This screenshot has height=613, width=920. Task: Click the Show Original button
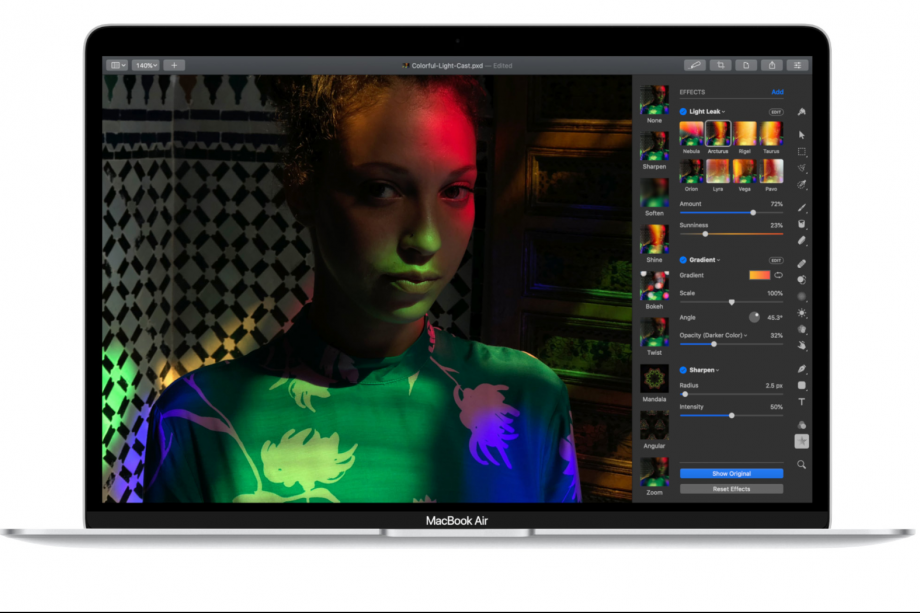coord(731,473)
